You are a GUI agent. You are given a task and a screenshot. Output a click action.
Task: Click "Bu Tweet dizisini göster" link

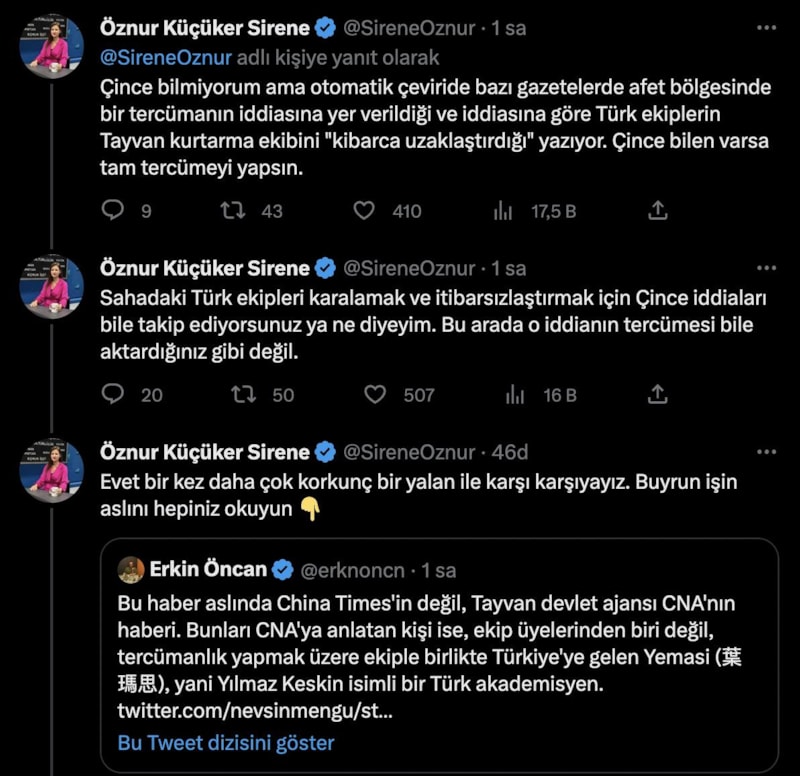point(226,743)
